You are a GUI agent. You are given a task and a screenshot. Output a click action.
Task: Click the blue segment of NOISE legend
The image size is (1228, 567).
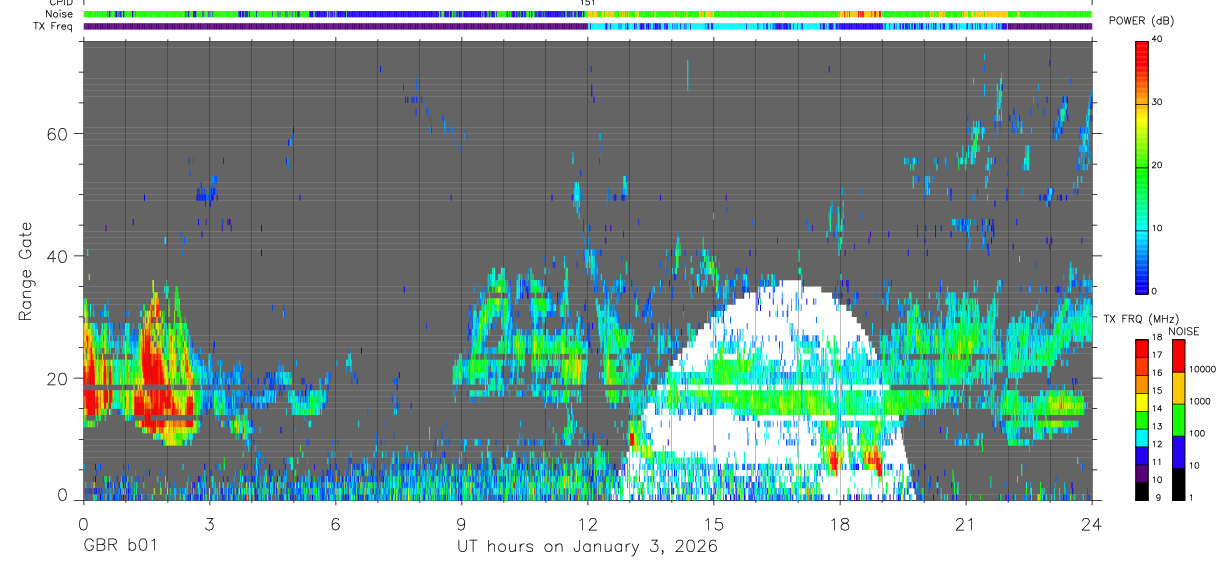pos(1180,452)
